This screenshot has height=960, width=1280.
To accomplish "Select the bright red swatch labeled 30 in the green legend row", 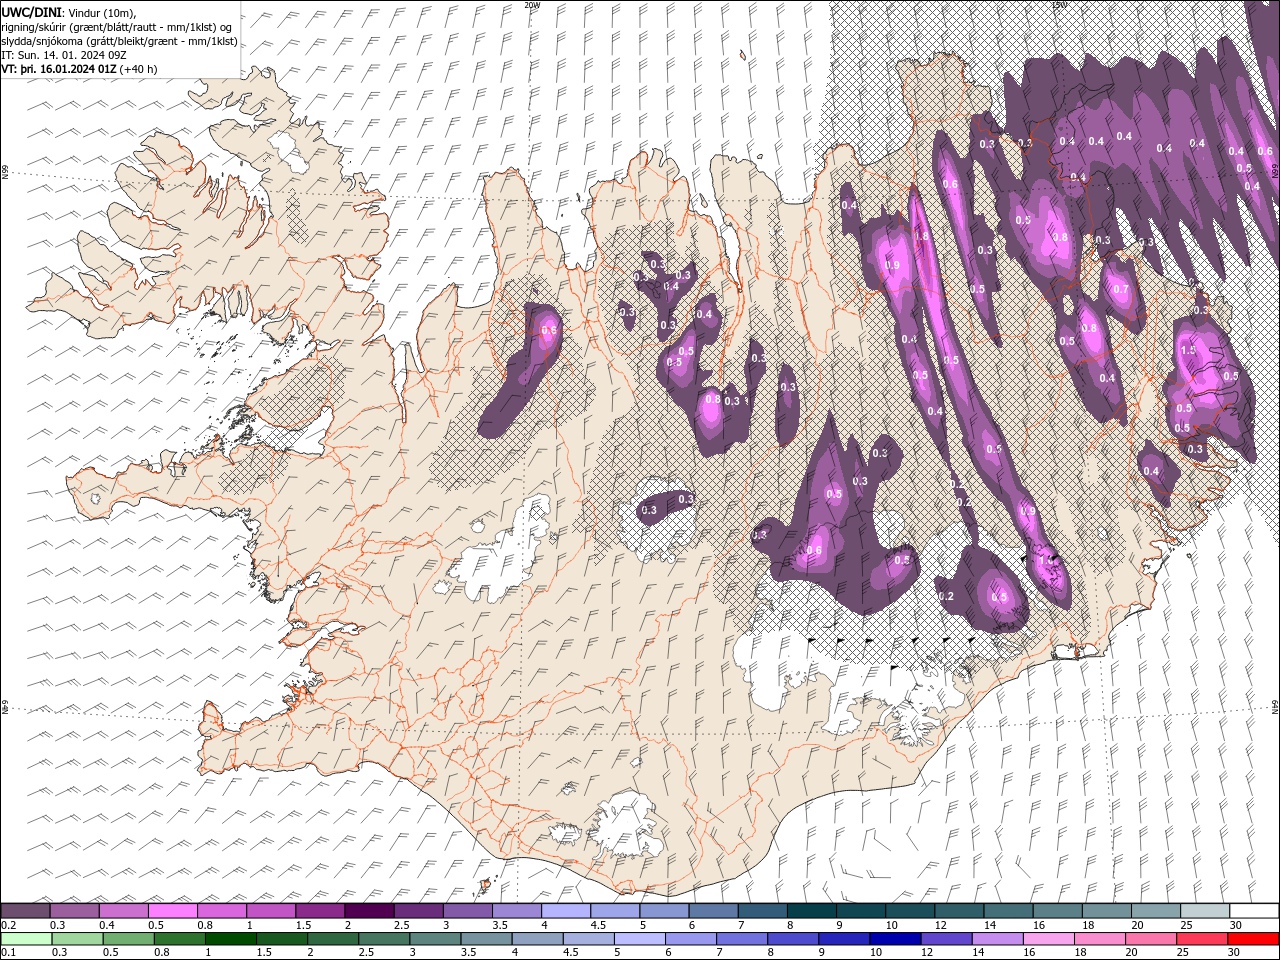I will (1252, 939).
